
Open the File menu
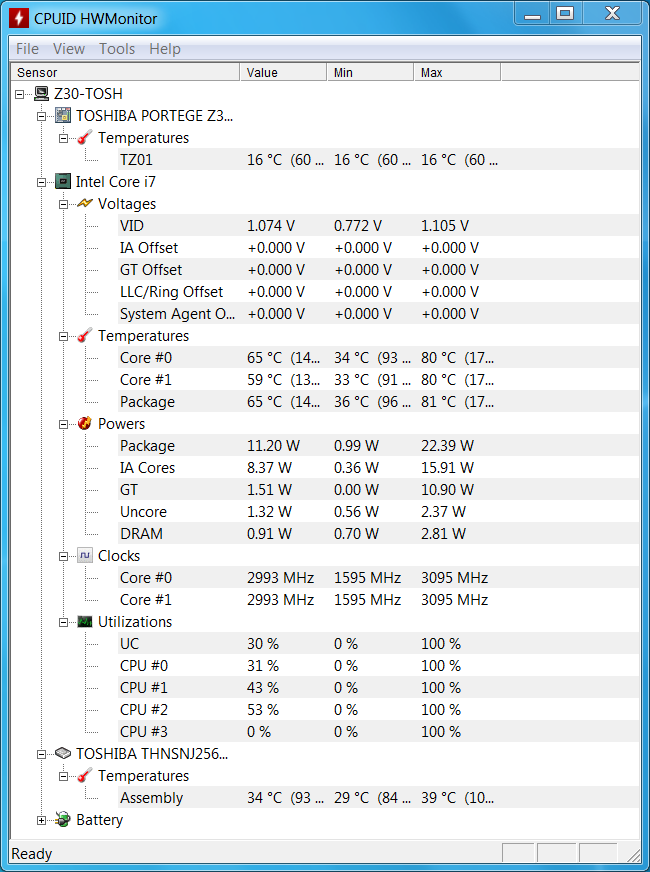(27, 49)
